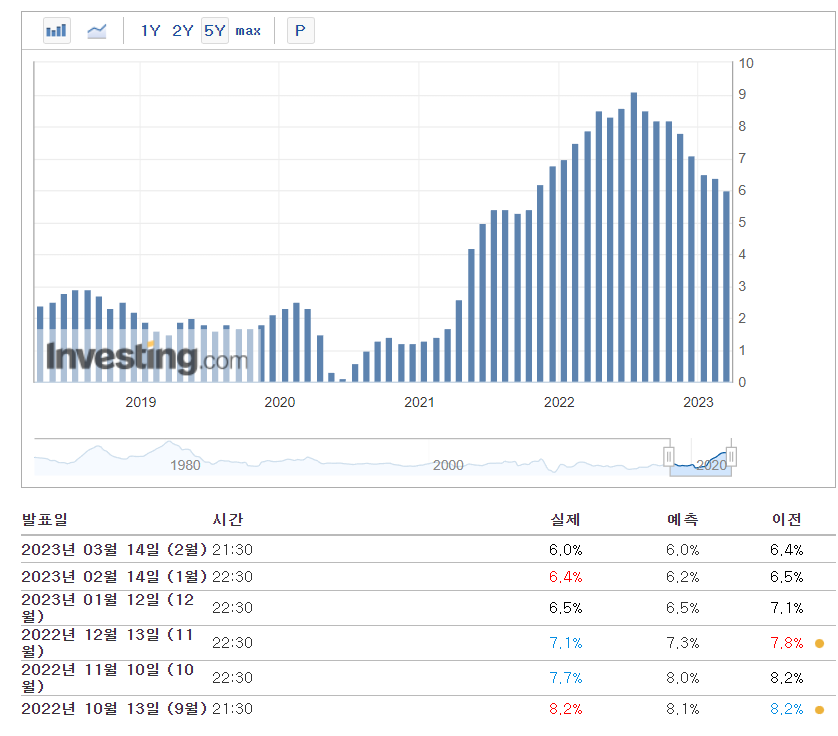Click the 이전 column header

787,519
